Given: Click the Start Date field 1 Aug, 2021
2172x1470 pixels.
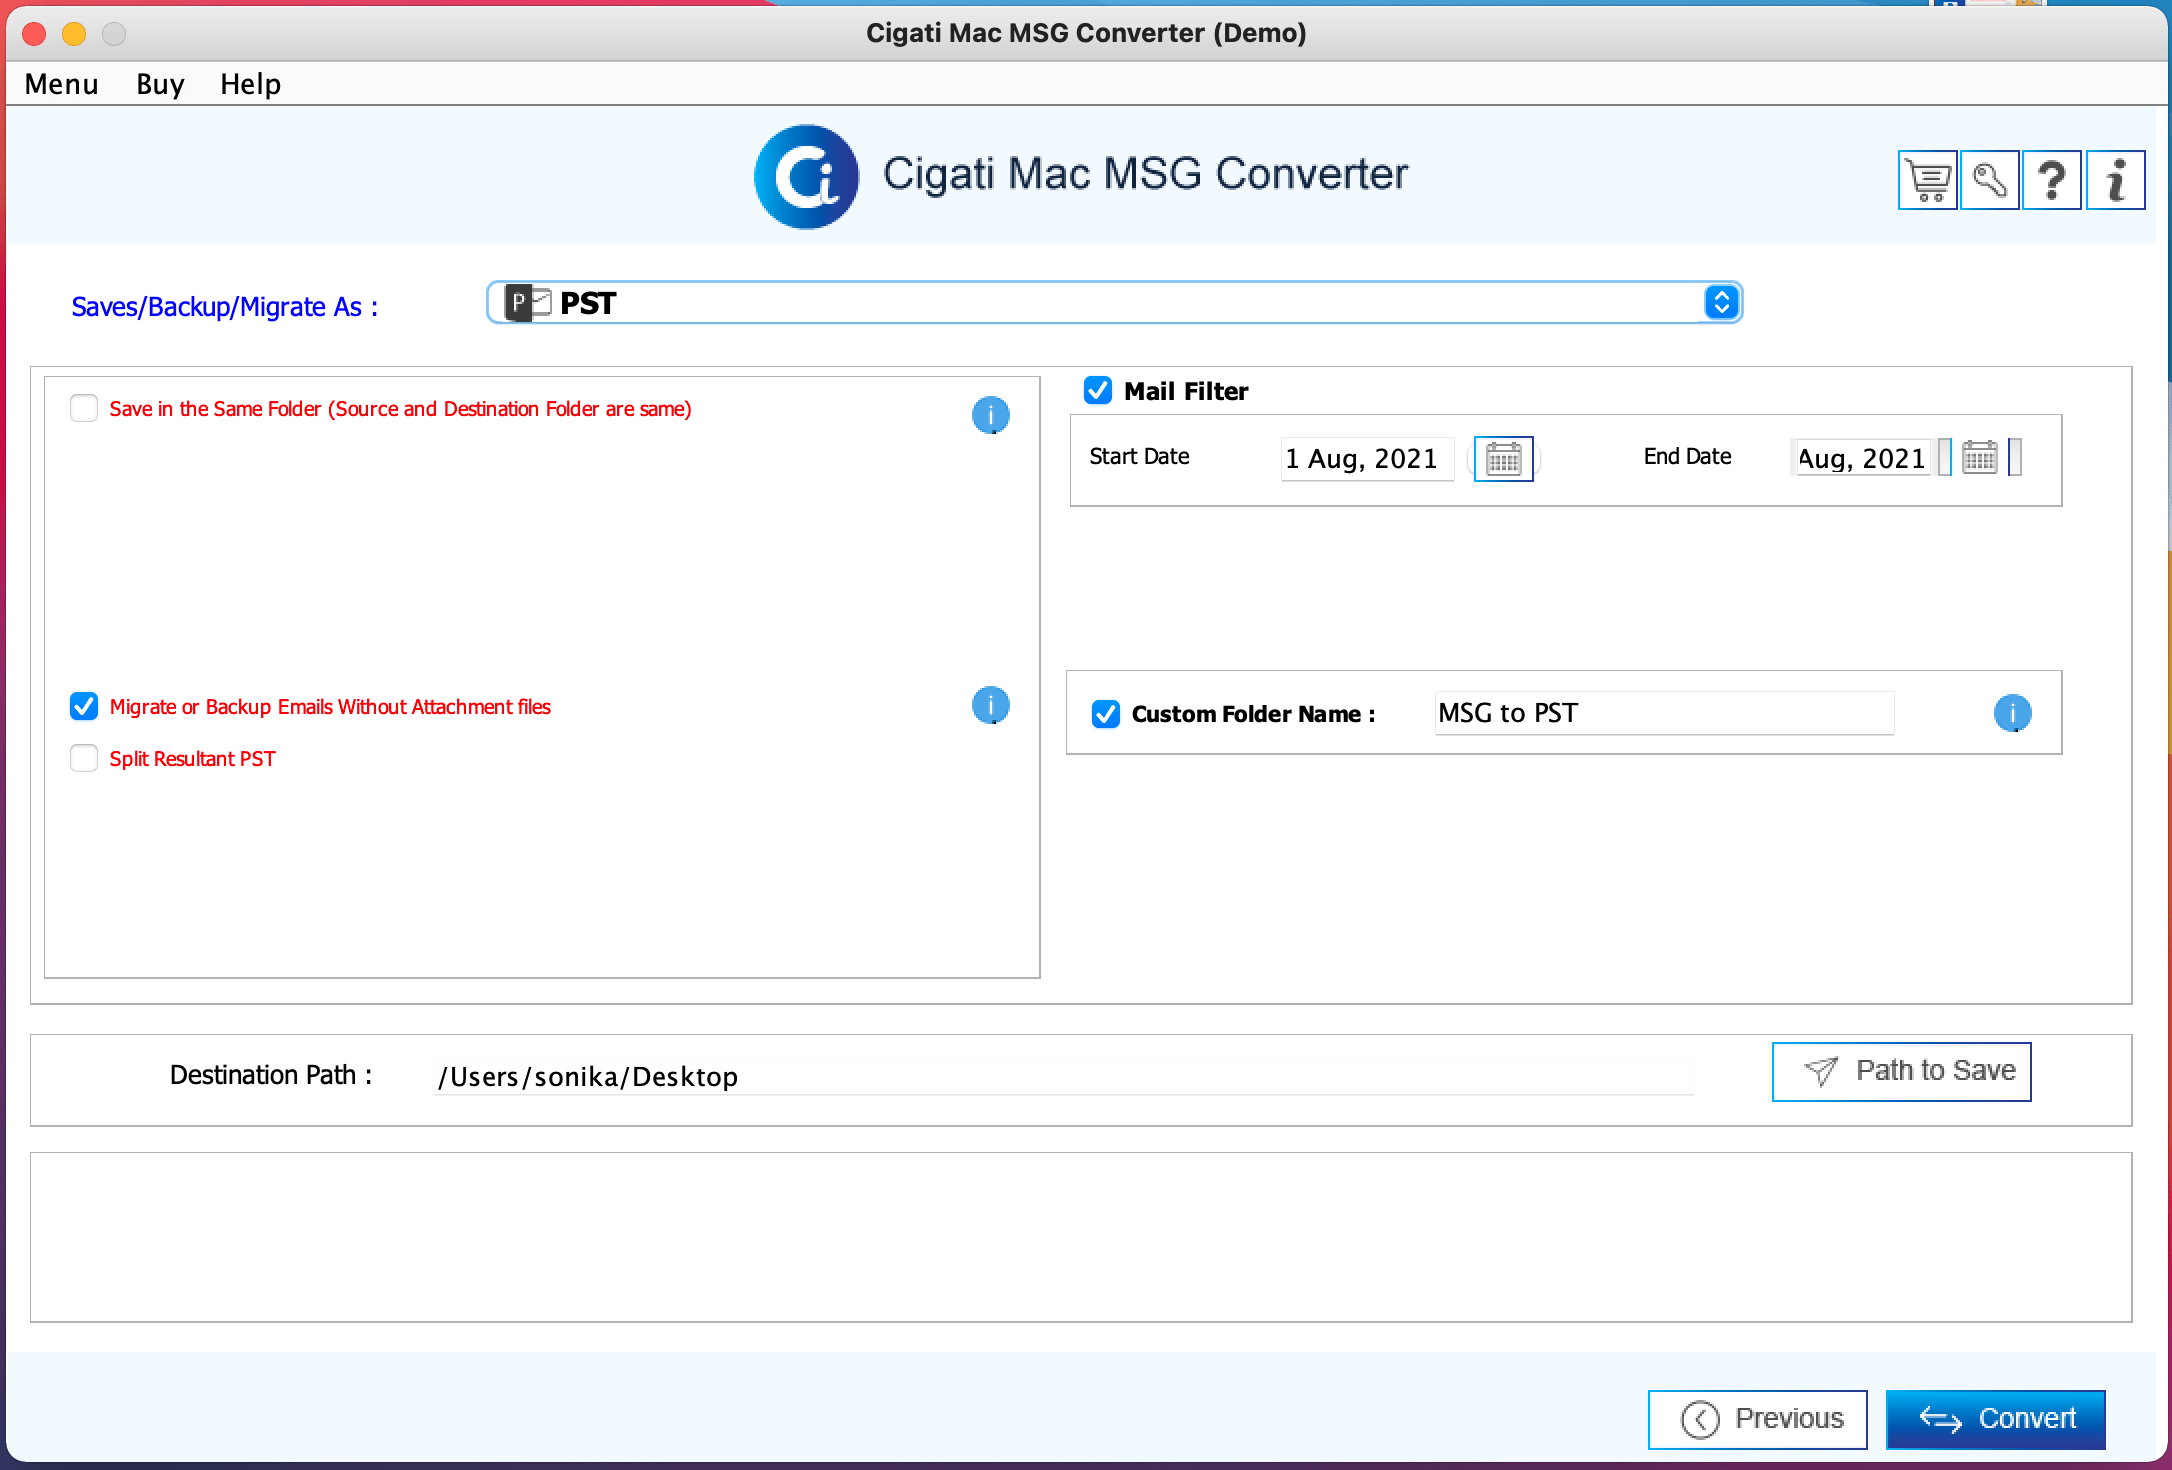Looking at the screenshot, I should click(1367, 459).
